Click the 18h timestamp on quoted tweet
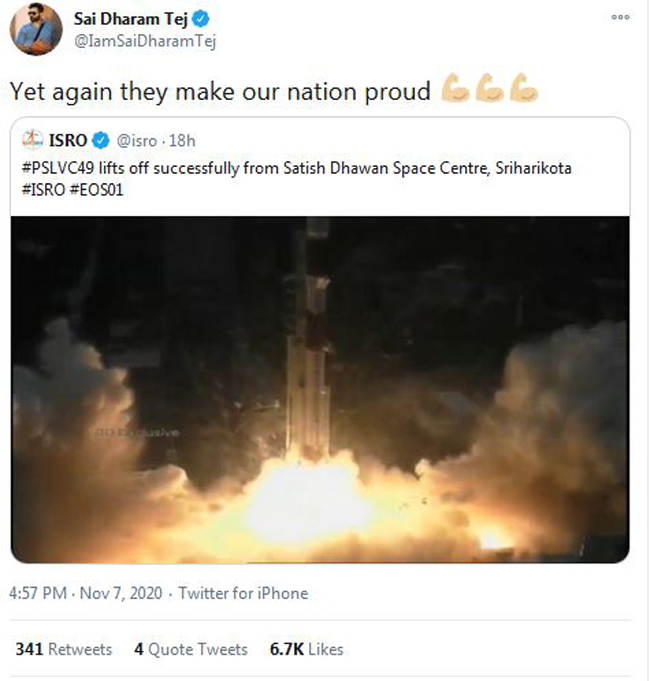This screenshot has height=681, width=650. pos(181,140)
